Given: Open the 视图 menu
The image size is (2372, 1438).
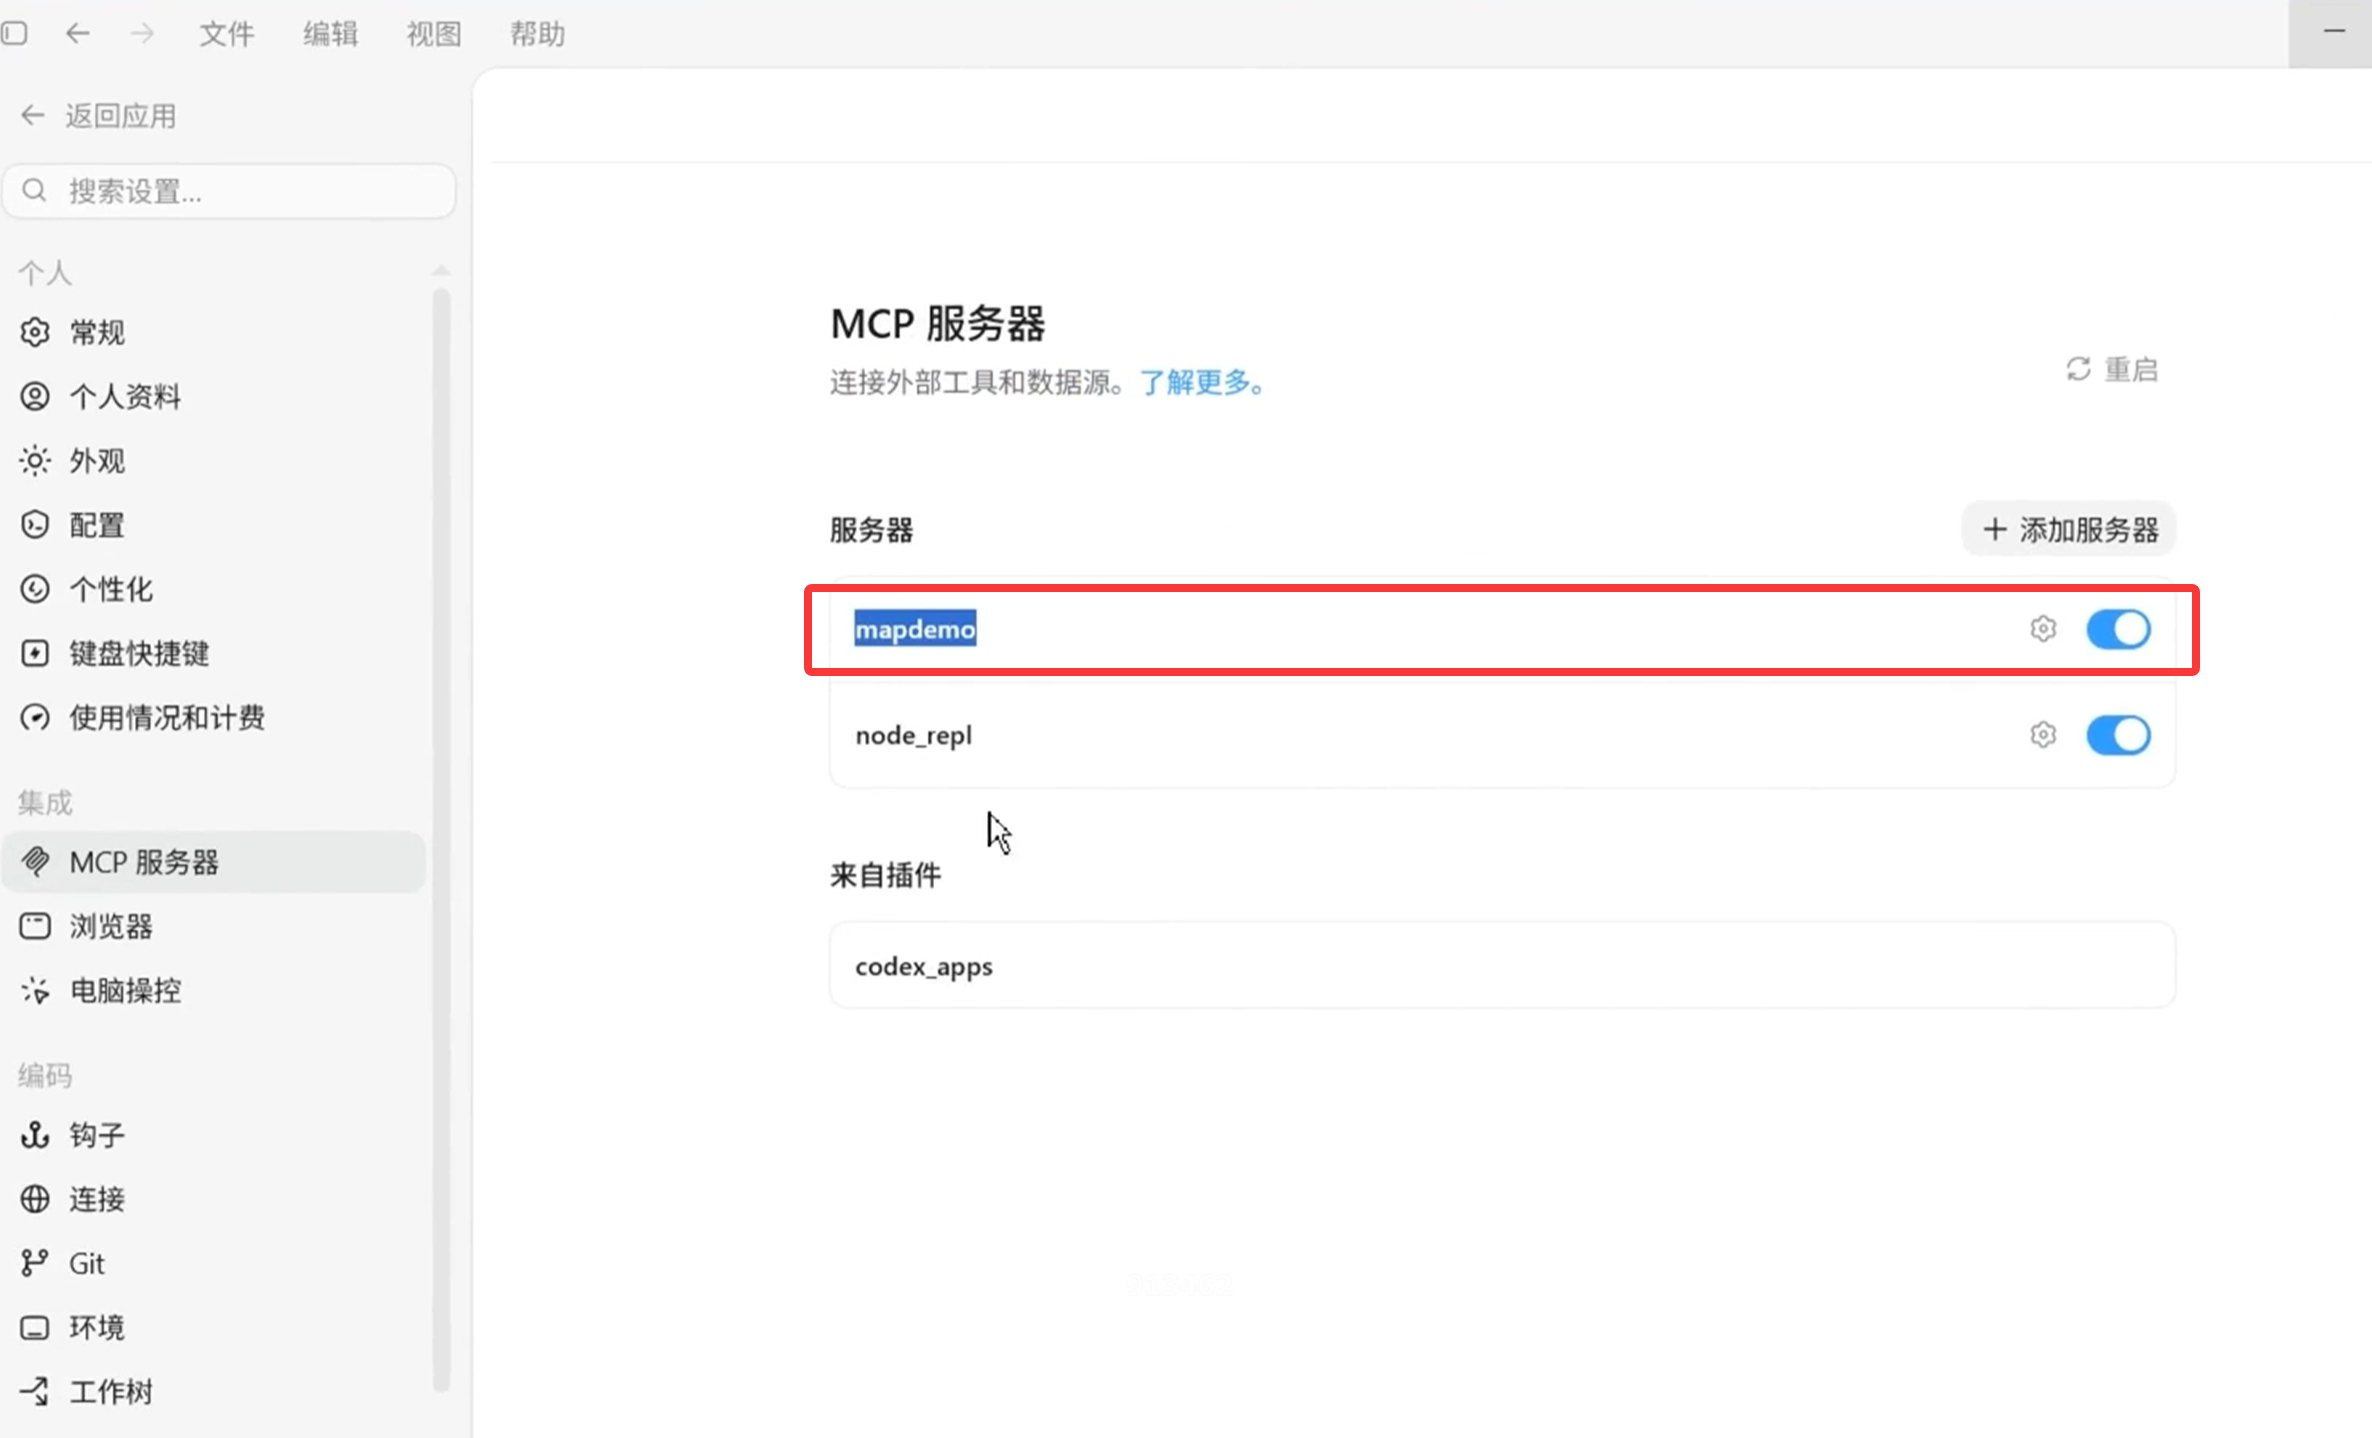Looking at the screenshot, I should [434, 34].
